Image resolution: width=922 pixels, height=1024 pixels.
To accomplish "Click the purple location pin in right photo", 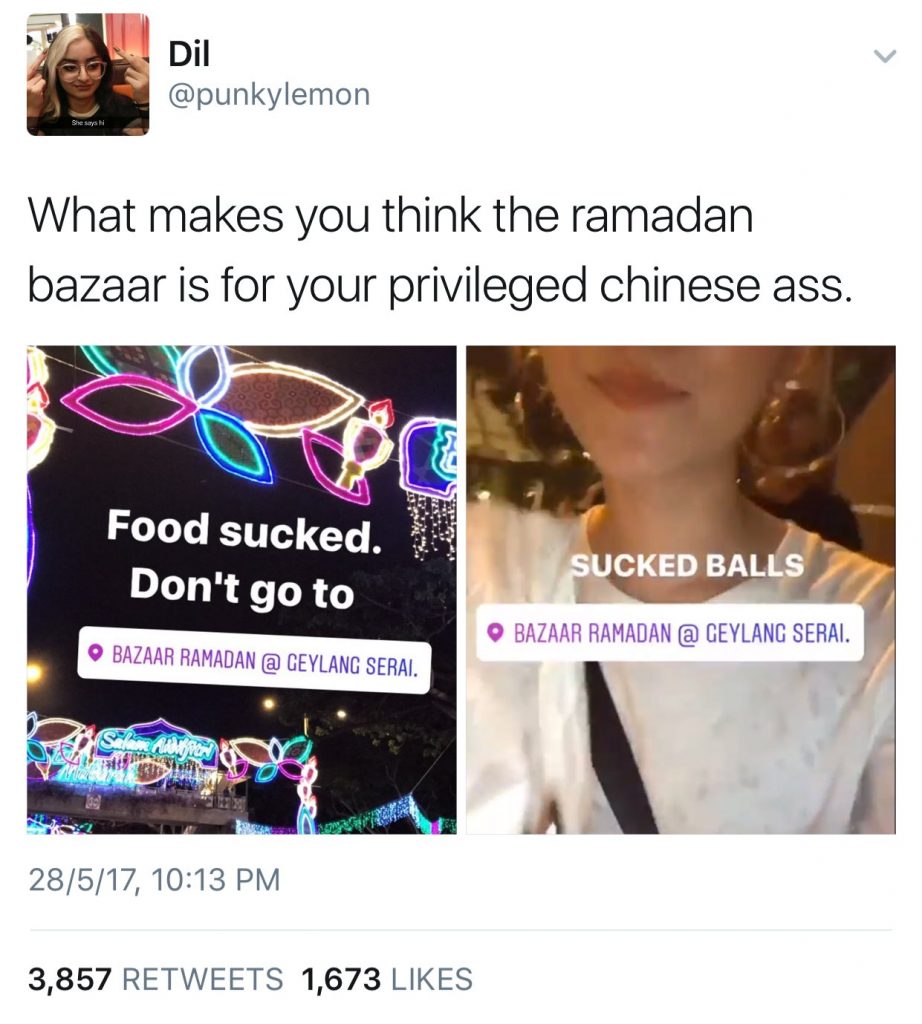I will click(496, 633).
